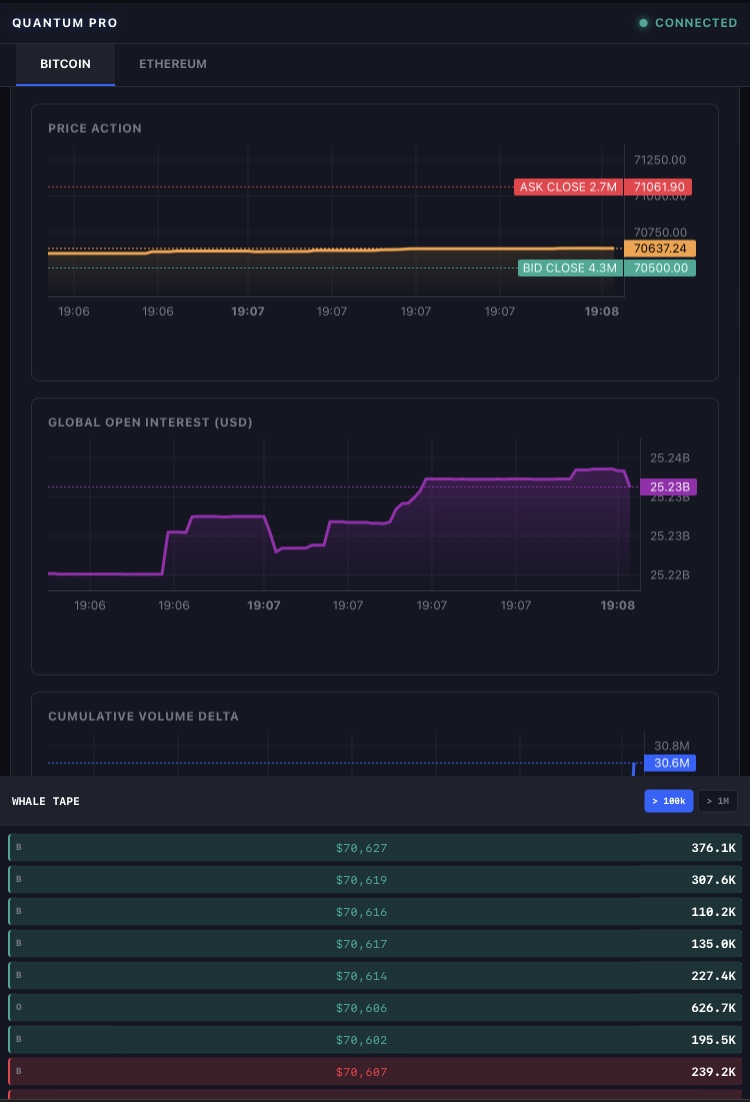Click the 71061.90 red price tag
Image resolution: width=750 pixels, height=1102 pixels.
tap(658, 187)
